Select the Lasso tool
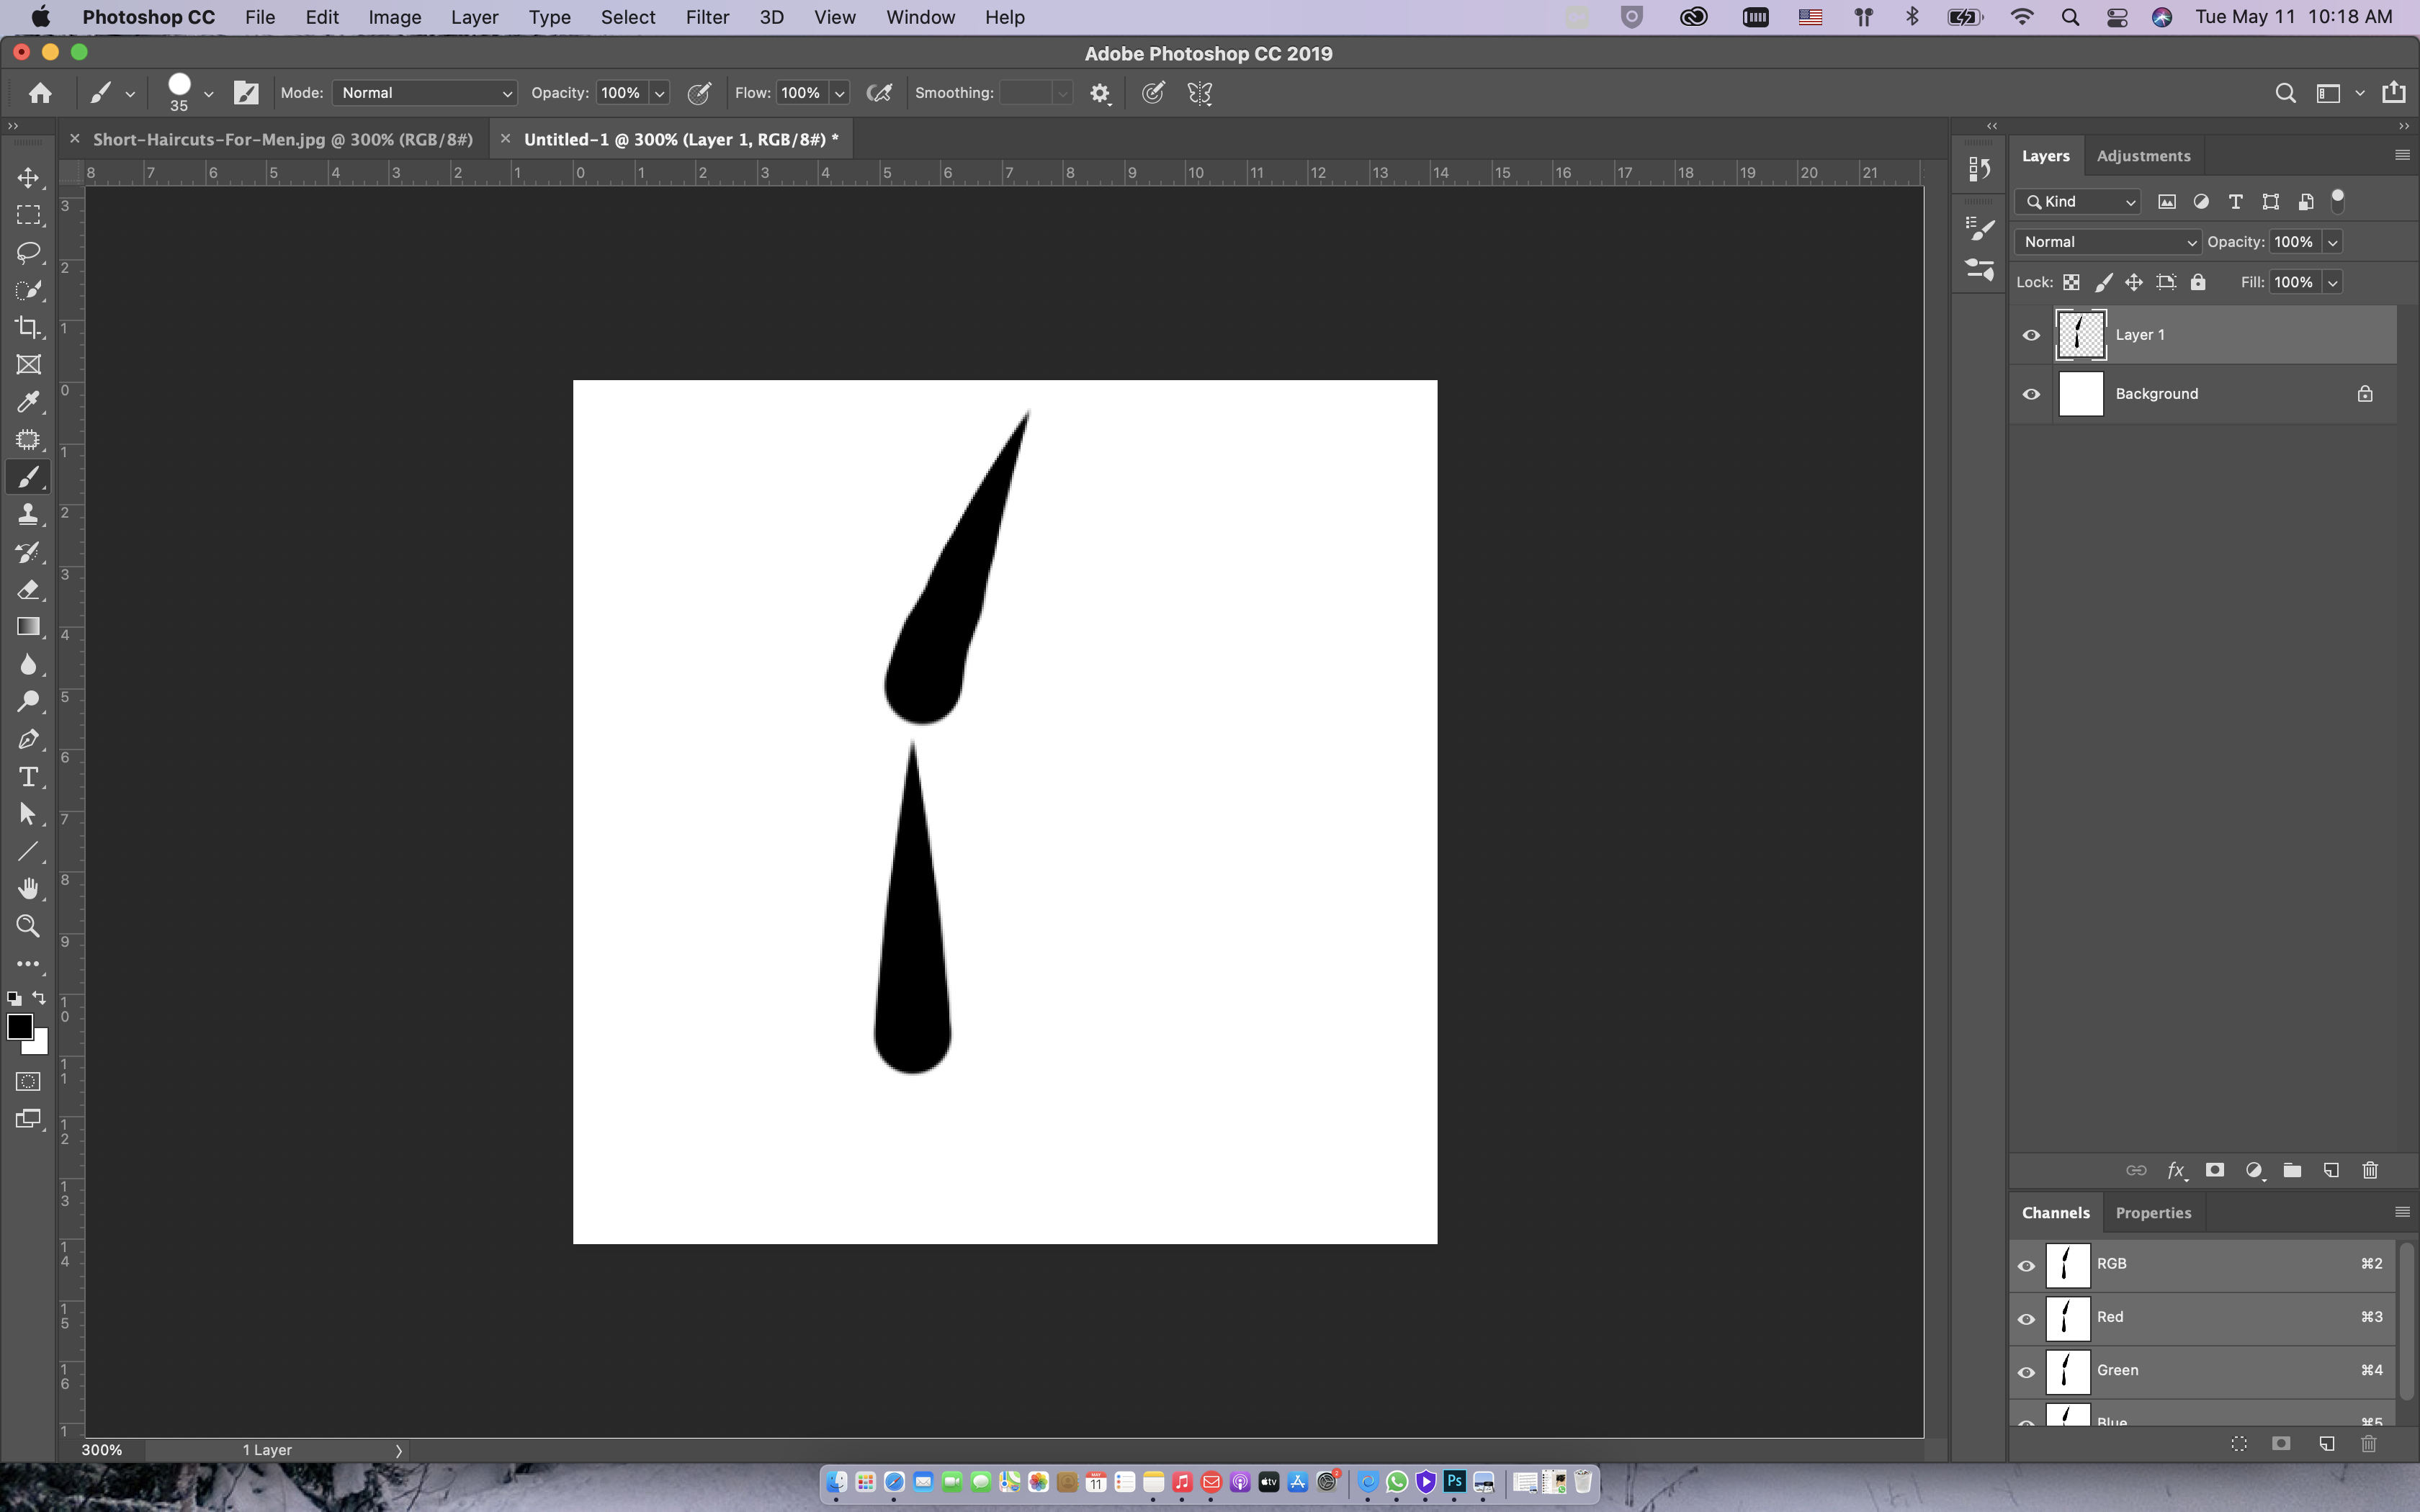Image resolution: width=2420 pixels, height=1512 pixels. 28,252
